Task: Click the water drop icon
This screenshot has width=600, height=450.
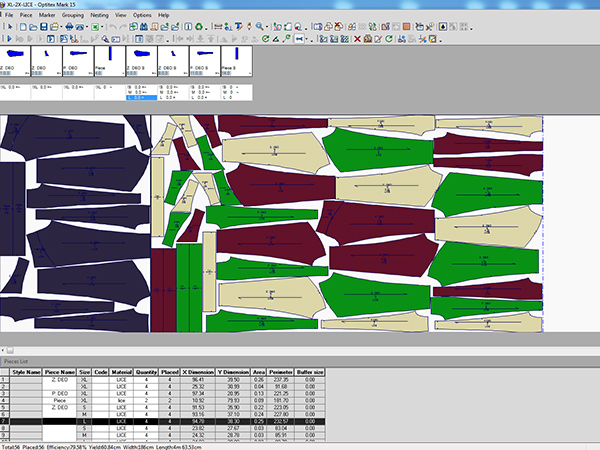Action: [x=443, y=27]
